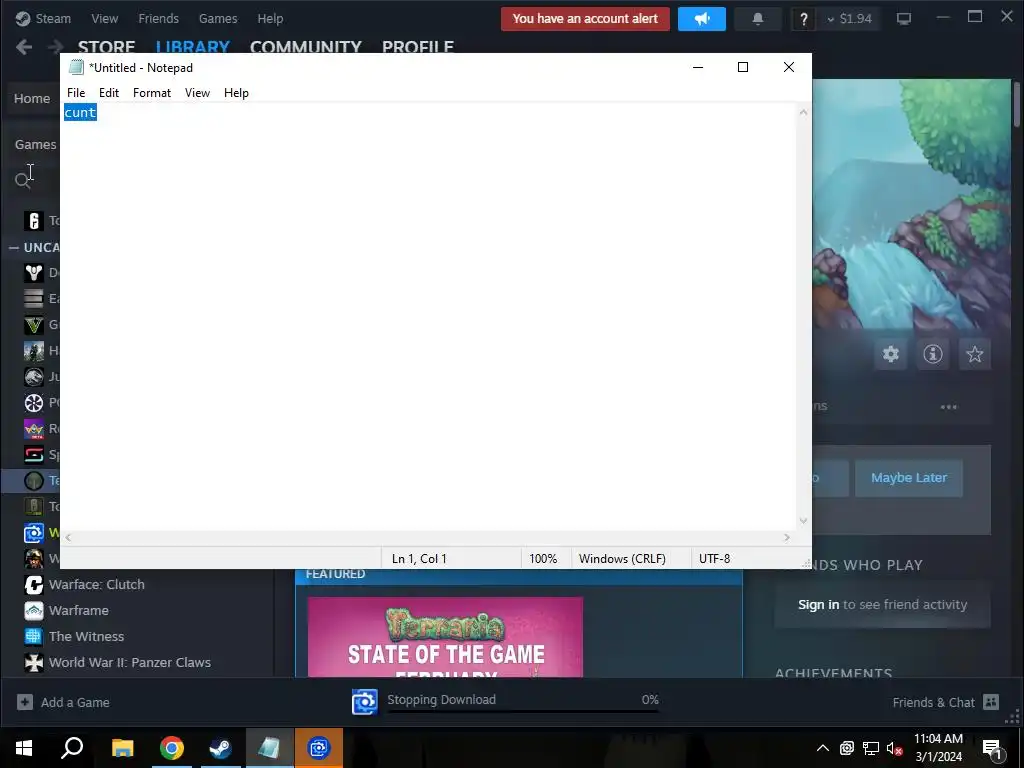Open Notepad View menu
This screenshot has width=1024, height=768.
click(x=197, y=93)
